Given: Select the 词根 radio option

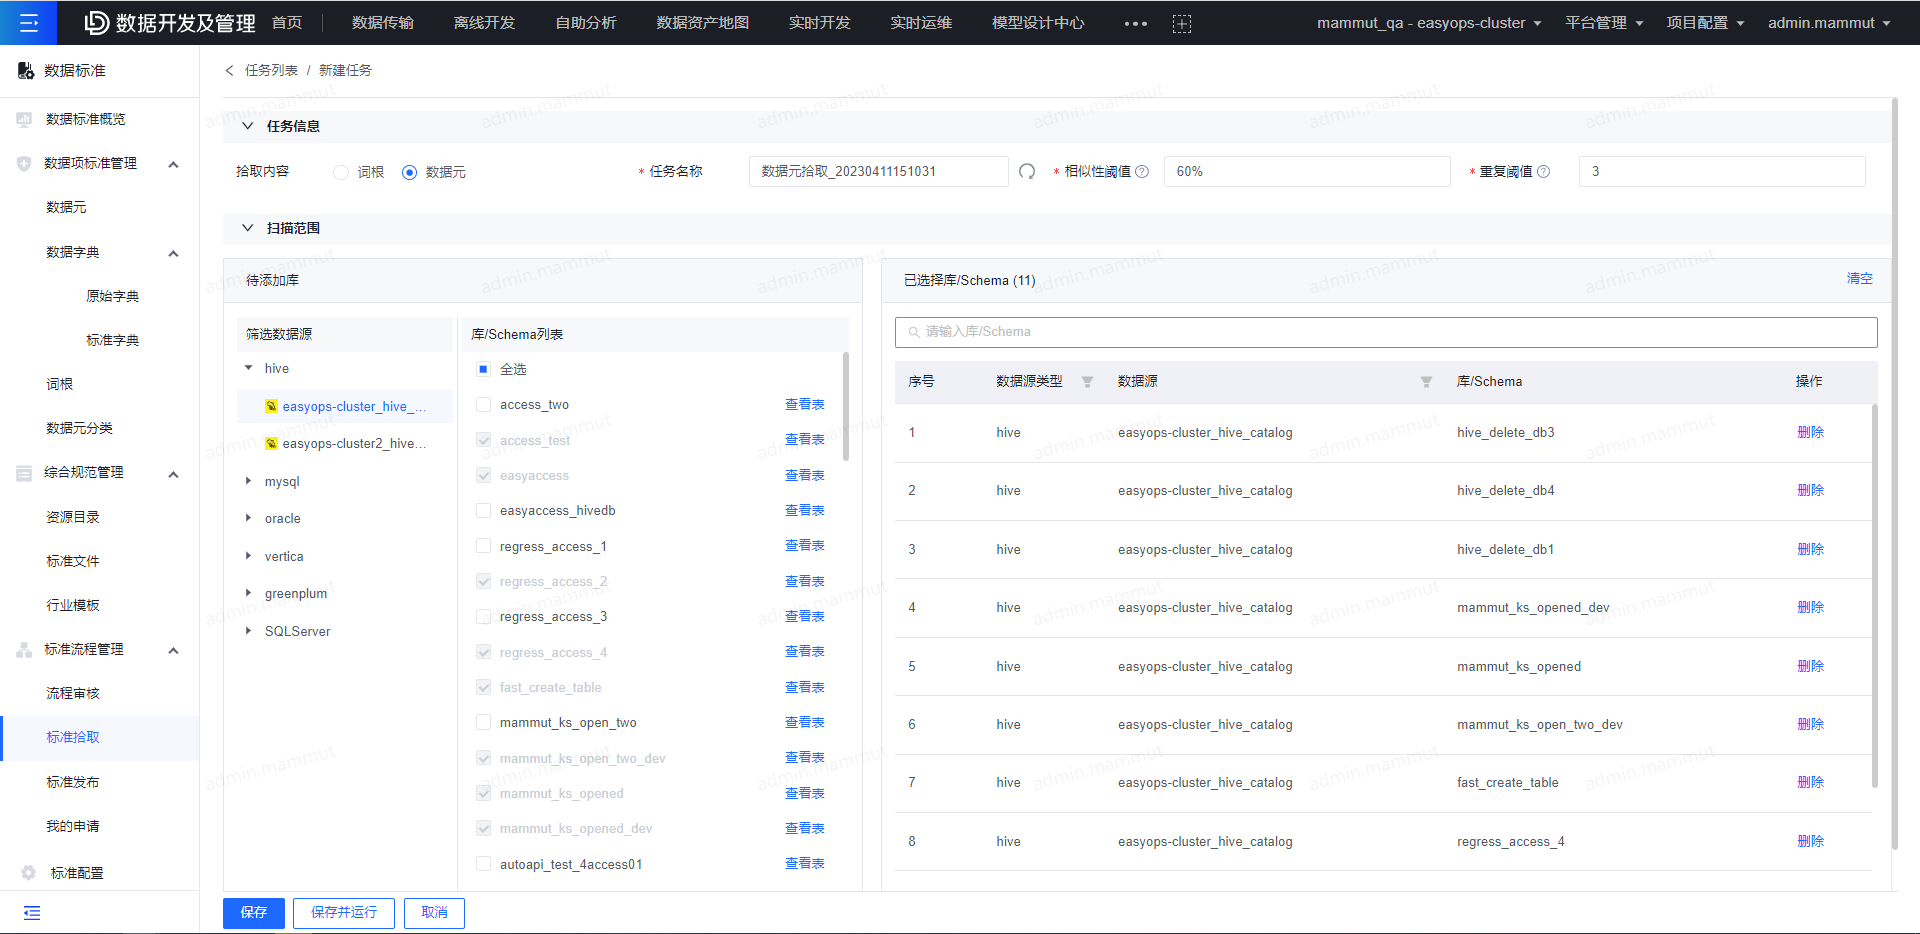Looking at the screenshot, I should (x=341, y=172).
